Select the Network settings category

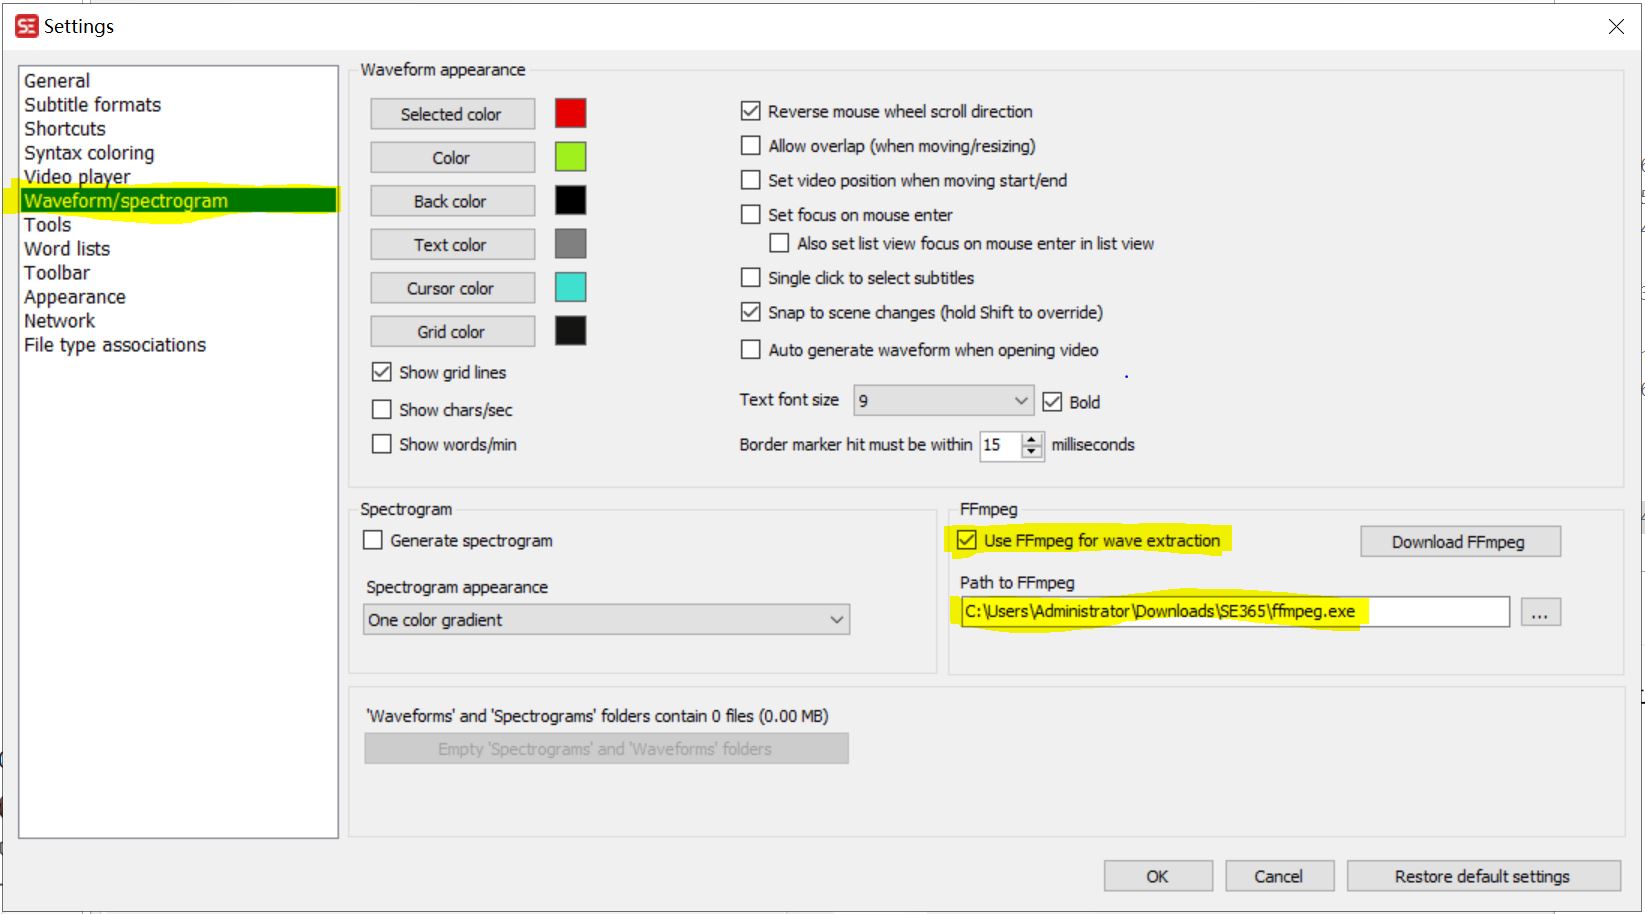[60, 320]
